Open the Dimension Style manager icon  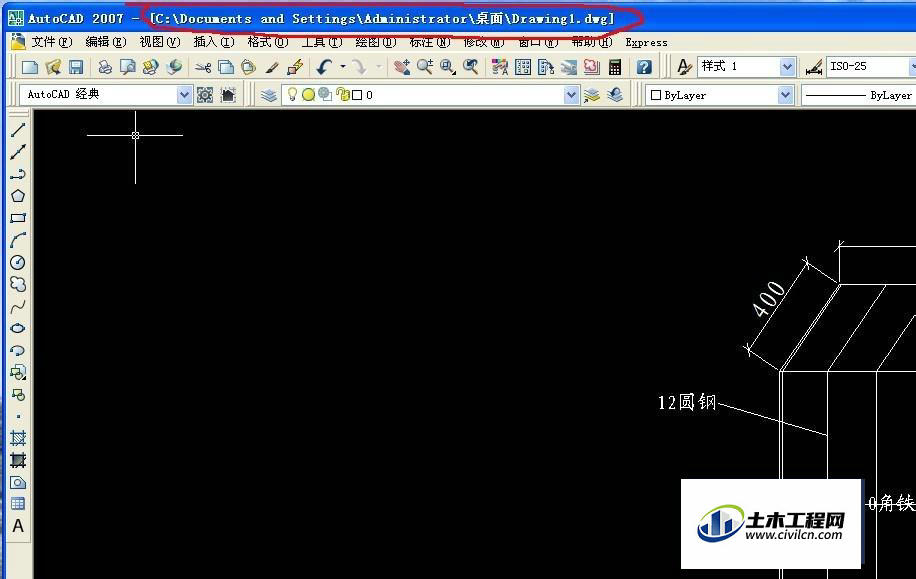[814, 67]
